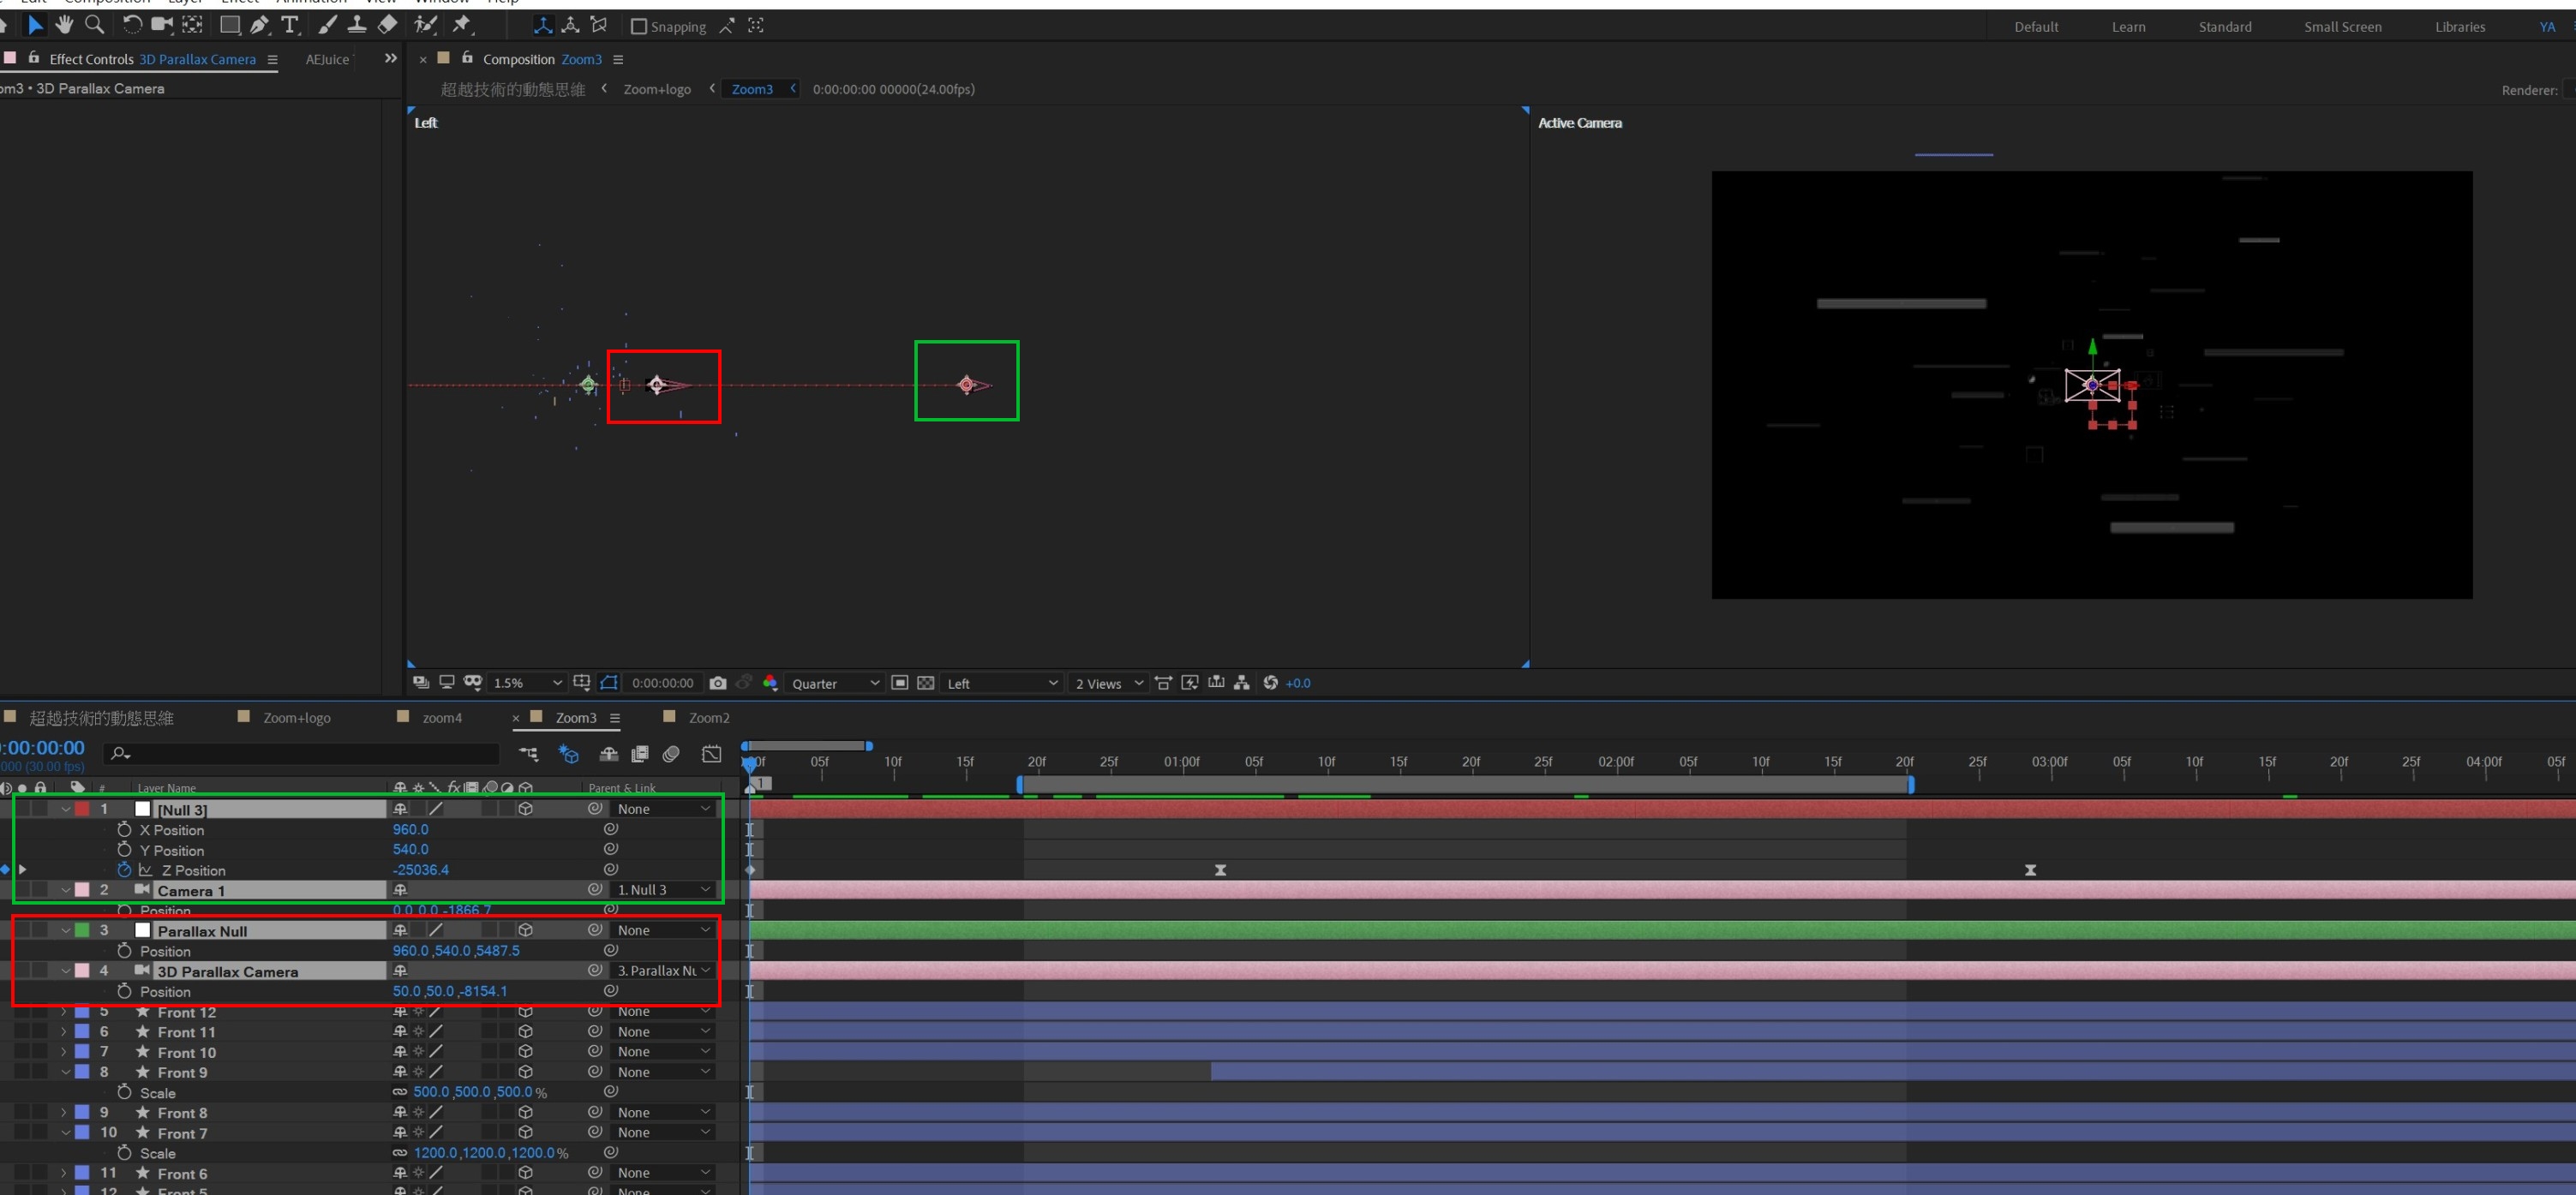Image resolution: width=2576 pixels, height=1195 pixels.
Task: Open the Quarter resolution dropdown
Action: point(835,683)
